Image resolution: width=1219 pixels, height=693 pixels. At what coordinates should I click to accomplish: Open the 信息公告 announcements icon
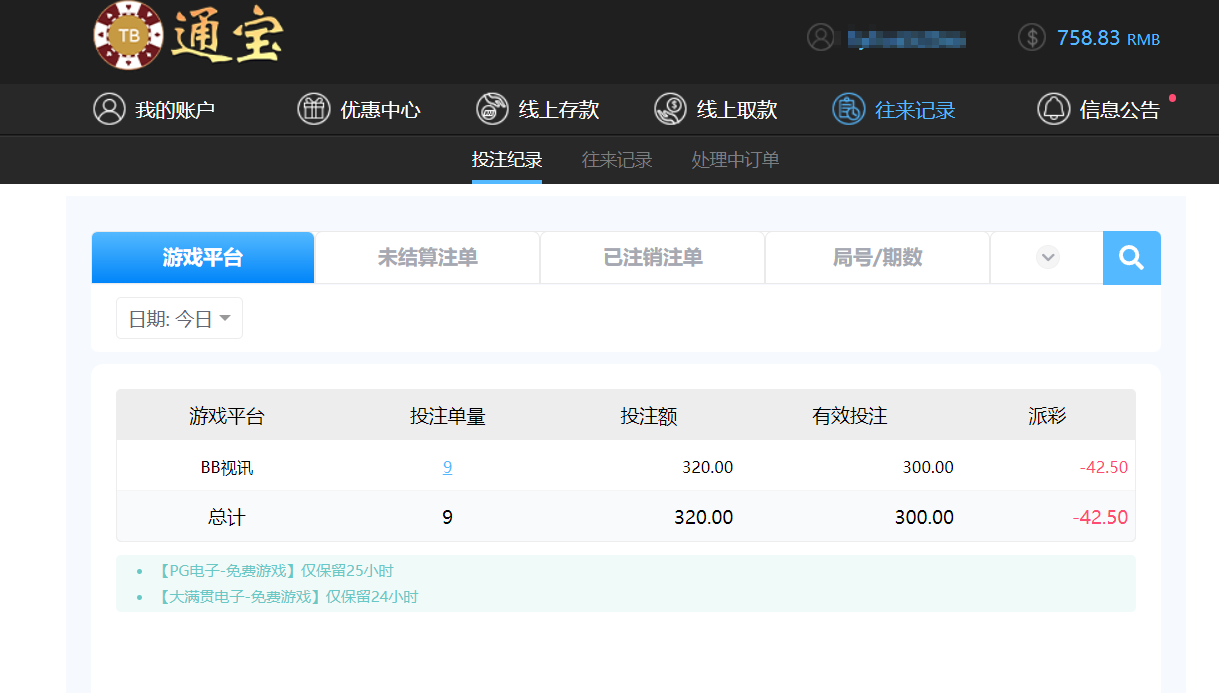click(x=1052, y=109)
